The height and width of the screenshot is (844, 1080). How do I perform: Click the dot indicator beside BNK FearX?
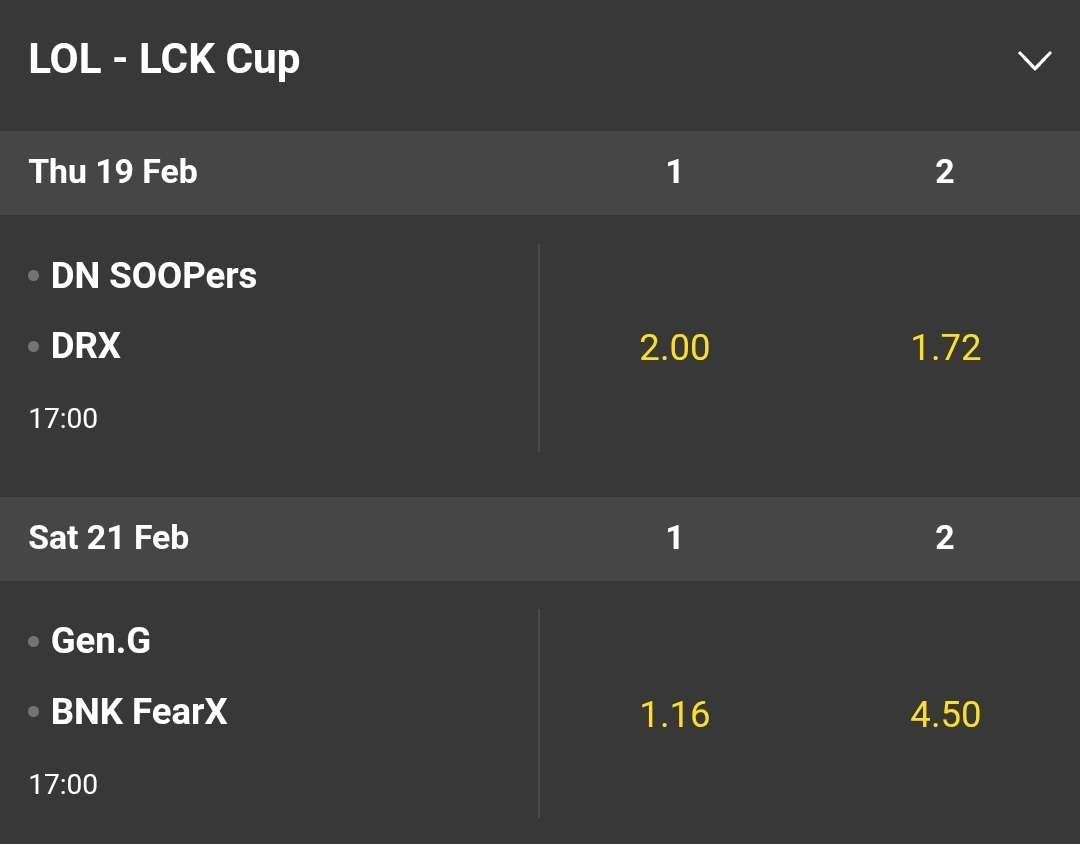[x=34, y=713]
